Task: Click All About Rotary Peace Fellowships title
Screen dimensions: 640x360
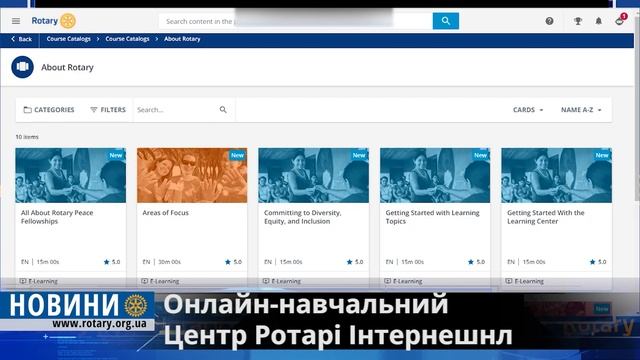Action: pyautogui.click(x=57, y=217)
